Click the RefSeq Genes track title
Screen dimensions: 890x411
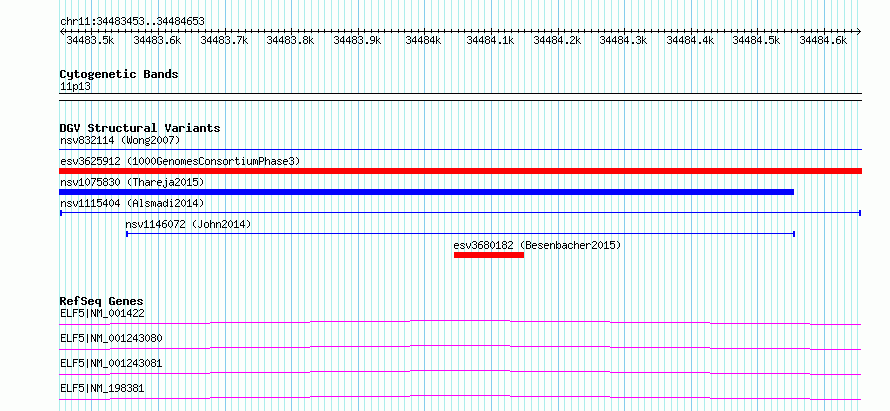[x=102, y=301]
